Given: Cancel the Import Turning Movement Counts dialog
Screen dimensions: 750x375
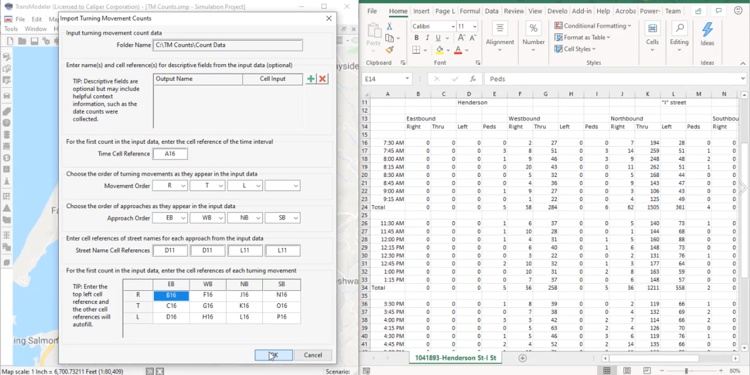Looking at the screenshot, I should pos(313,355).
